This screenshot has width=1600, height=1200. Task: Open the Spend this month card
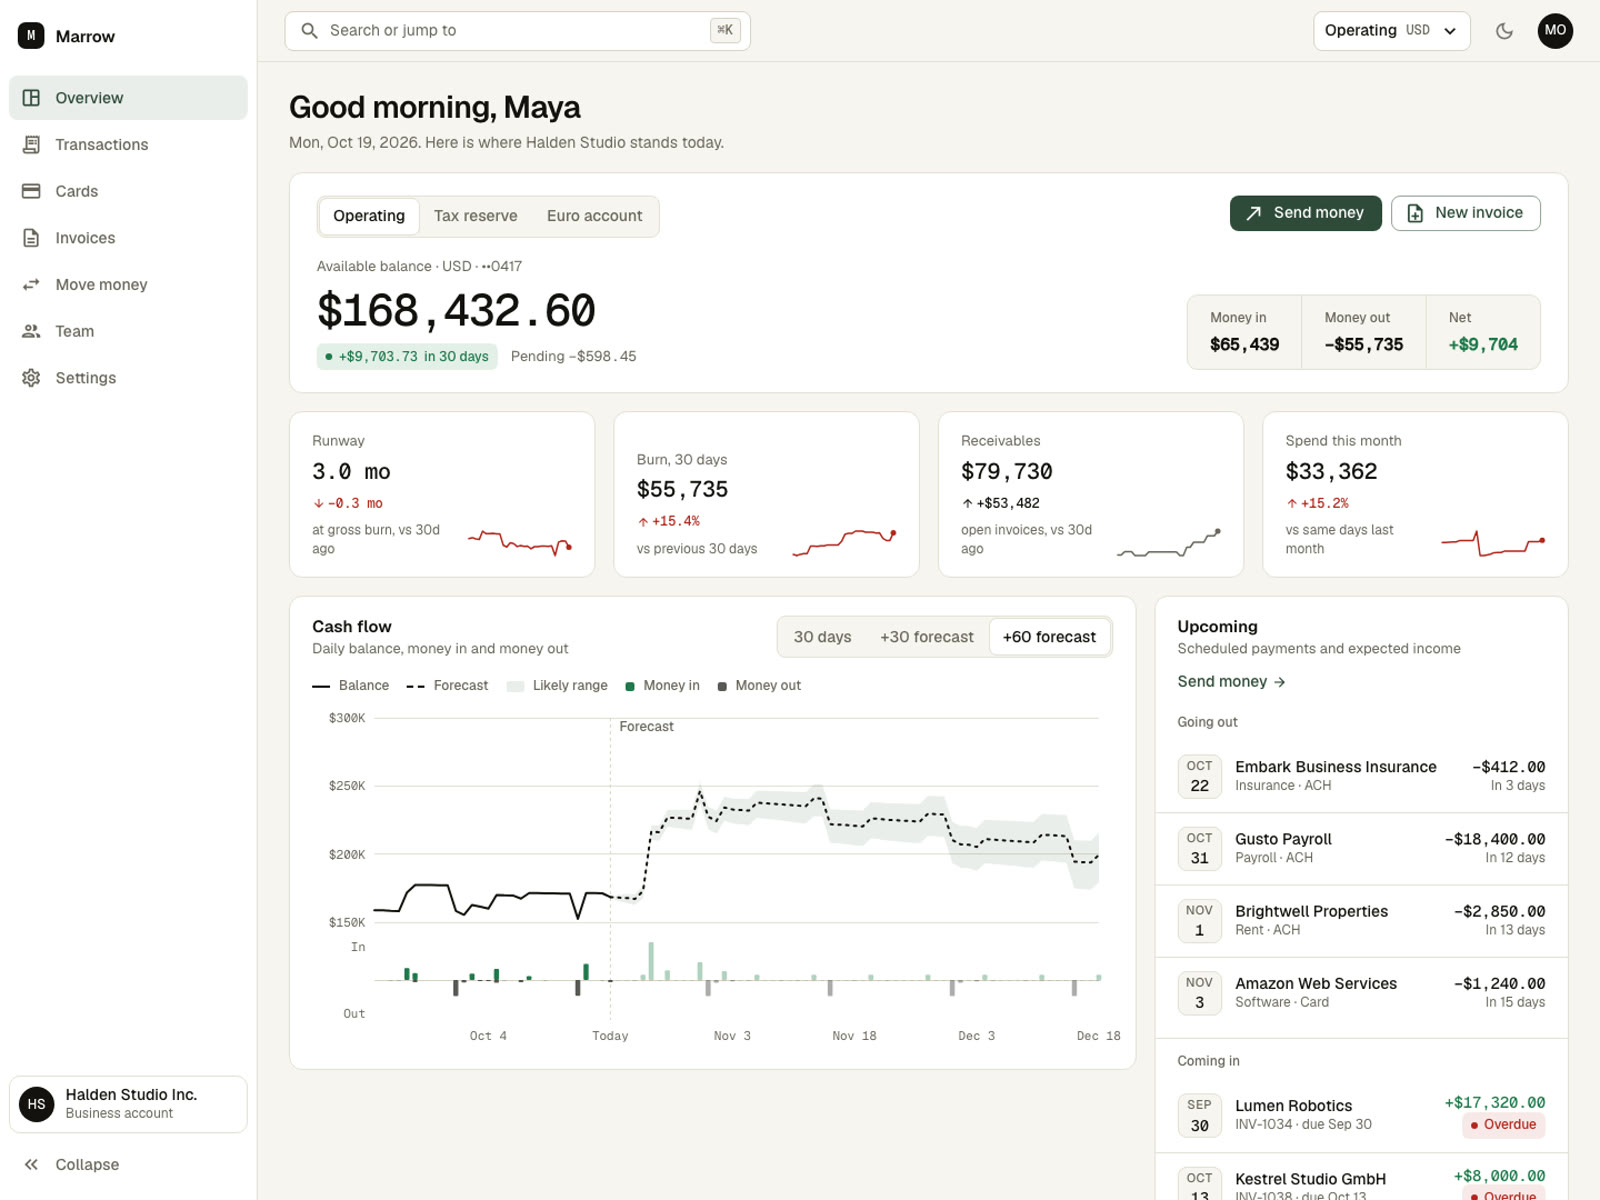1415,494
